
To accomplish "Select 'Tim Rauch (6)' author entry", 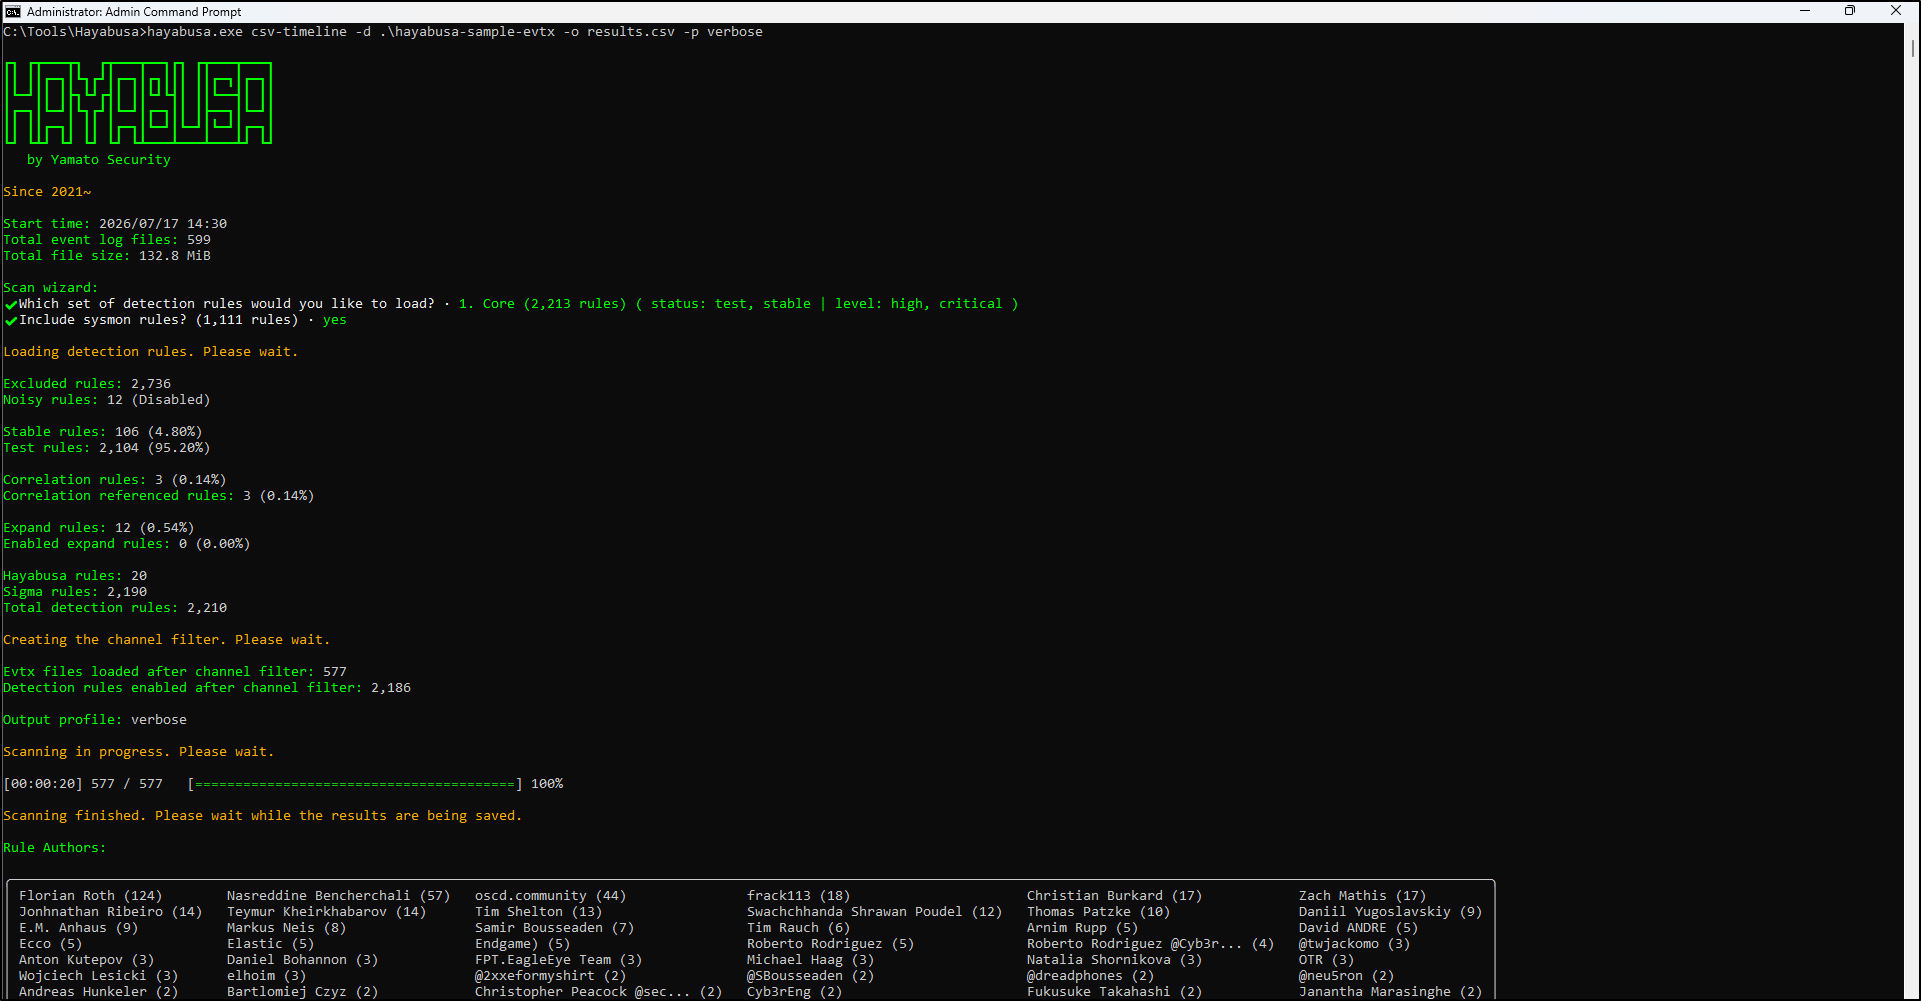I will click(799, 928).
